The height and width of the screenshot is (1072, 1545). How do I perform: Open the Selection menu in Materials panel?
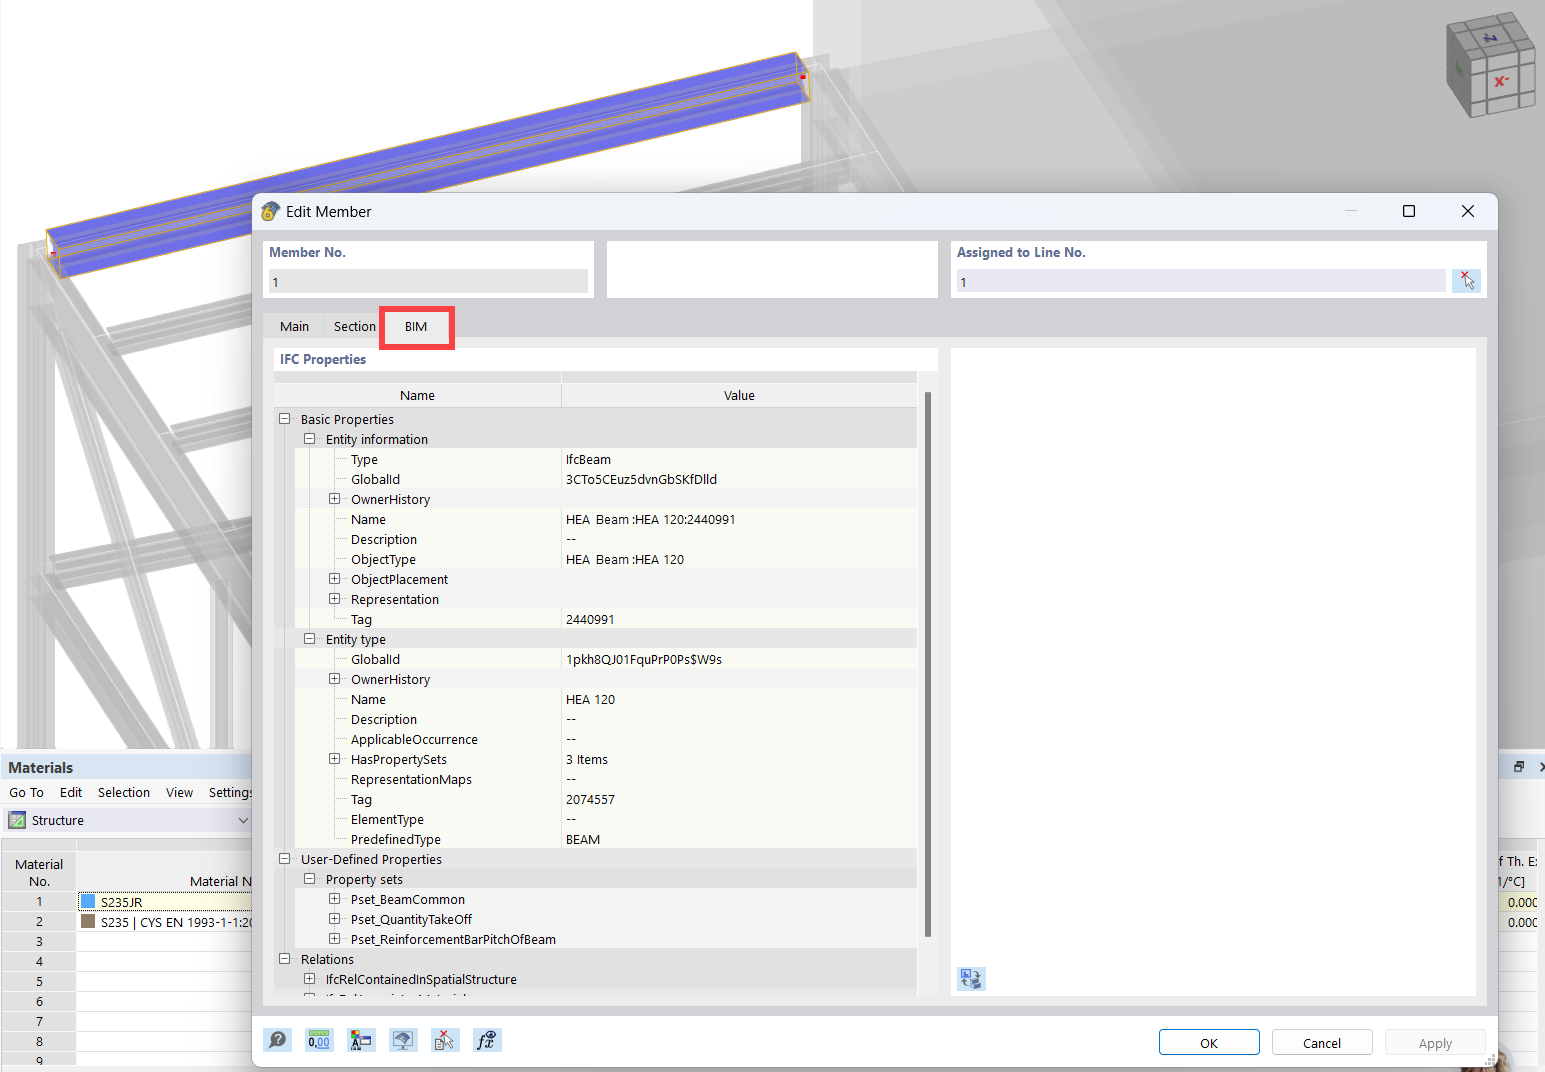click(123, 792)
